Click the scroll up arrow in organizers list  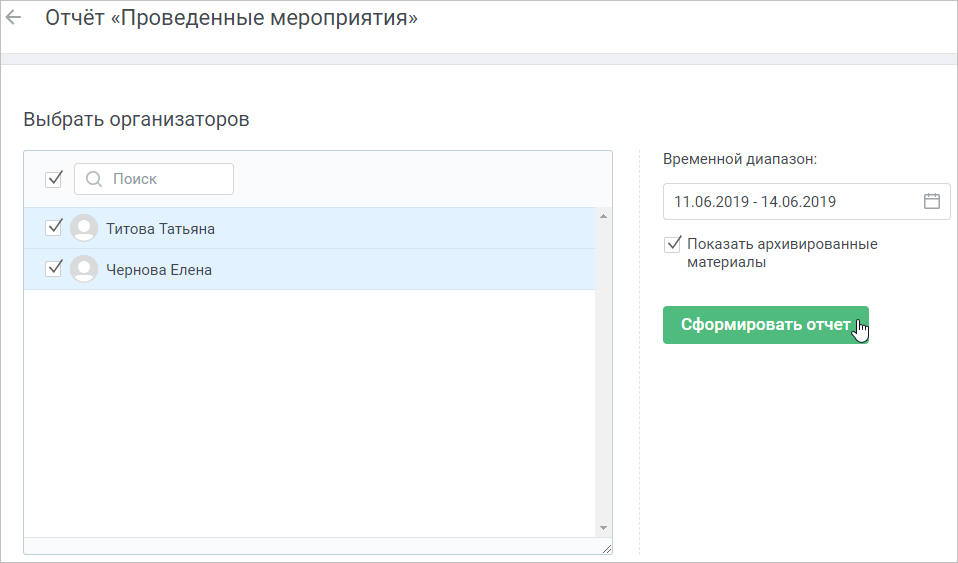[604, 216]
